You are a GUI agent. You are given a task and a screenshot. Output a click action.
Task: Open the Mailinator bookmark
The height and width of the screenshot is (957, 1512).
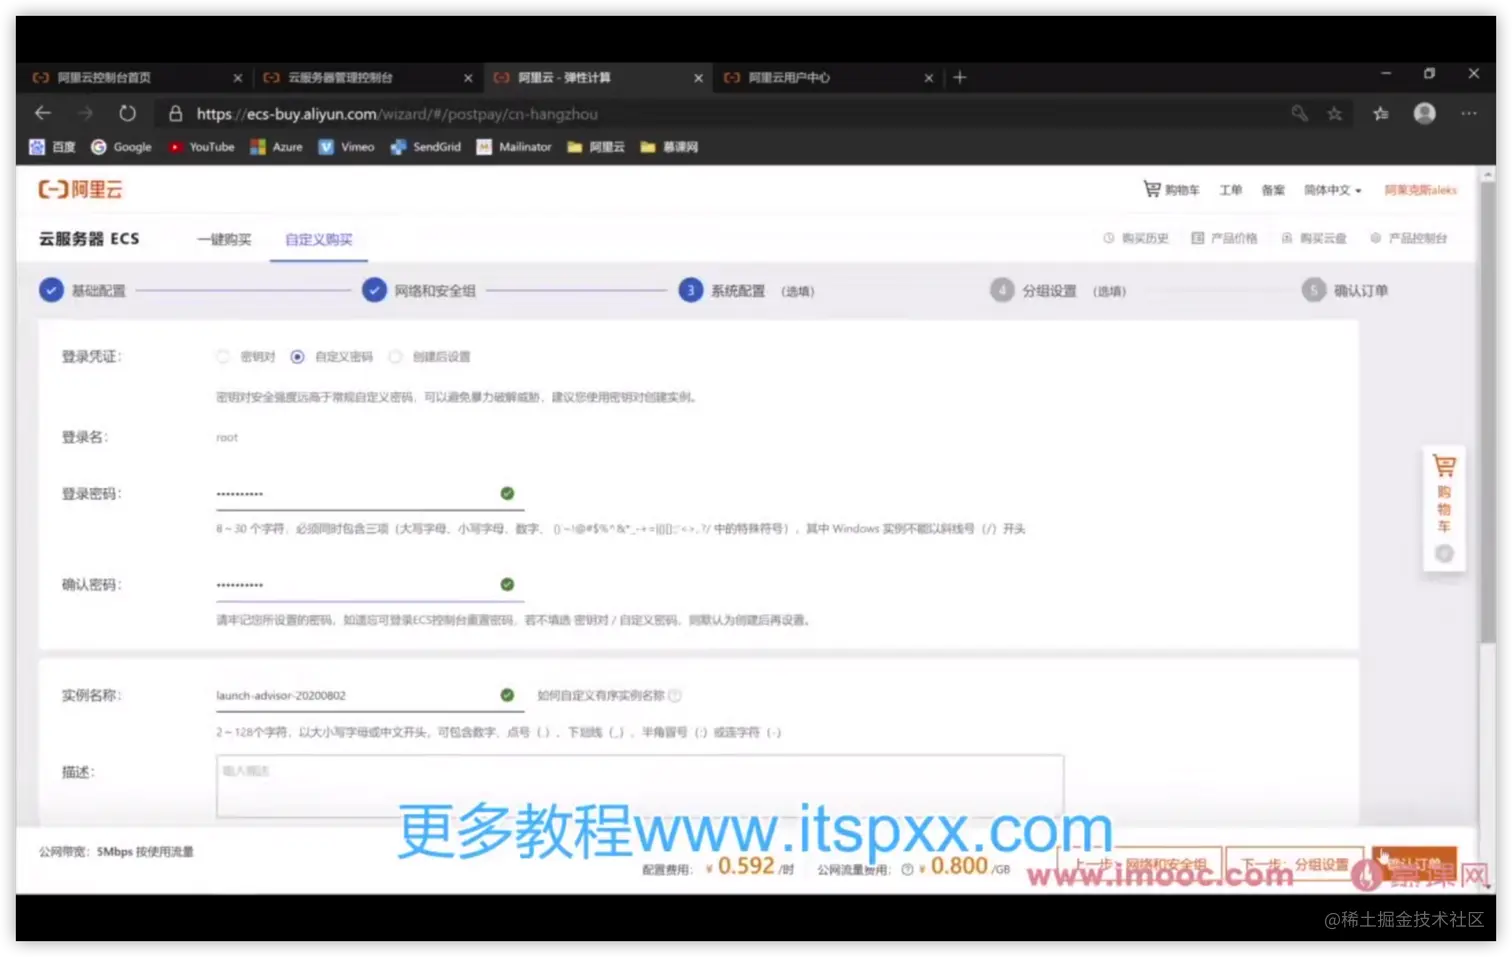tap(514, 147)
